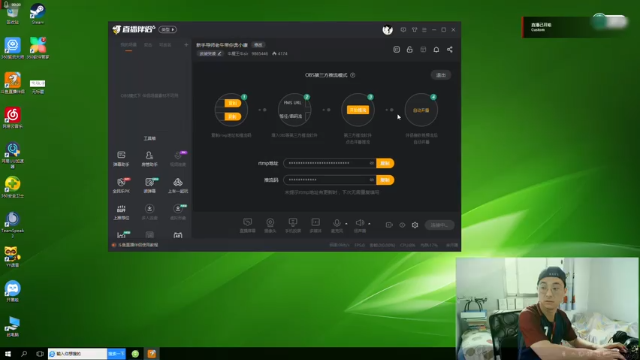The image size is (640, 360).
Task: Click the speaker volume icon
Action: coord(360,223)
